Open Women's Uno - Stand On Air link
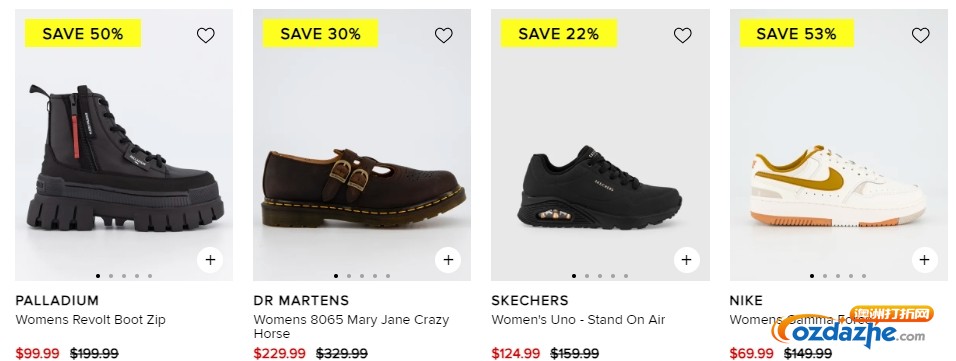Image resolution: width=956 pixels, height=361 pixels. coord(578,320)
